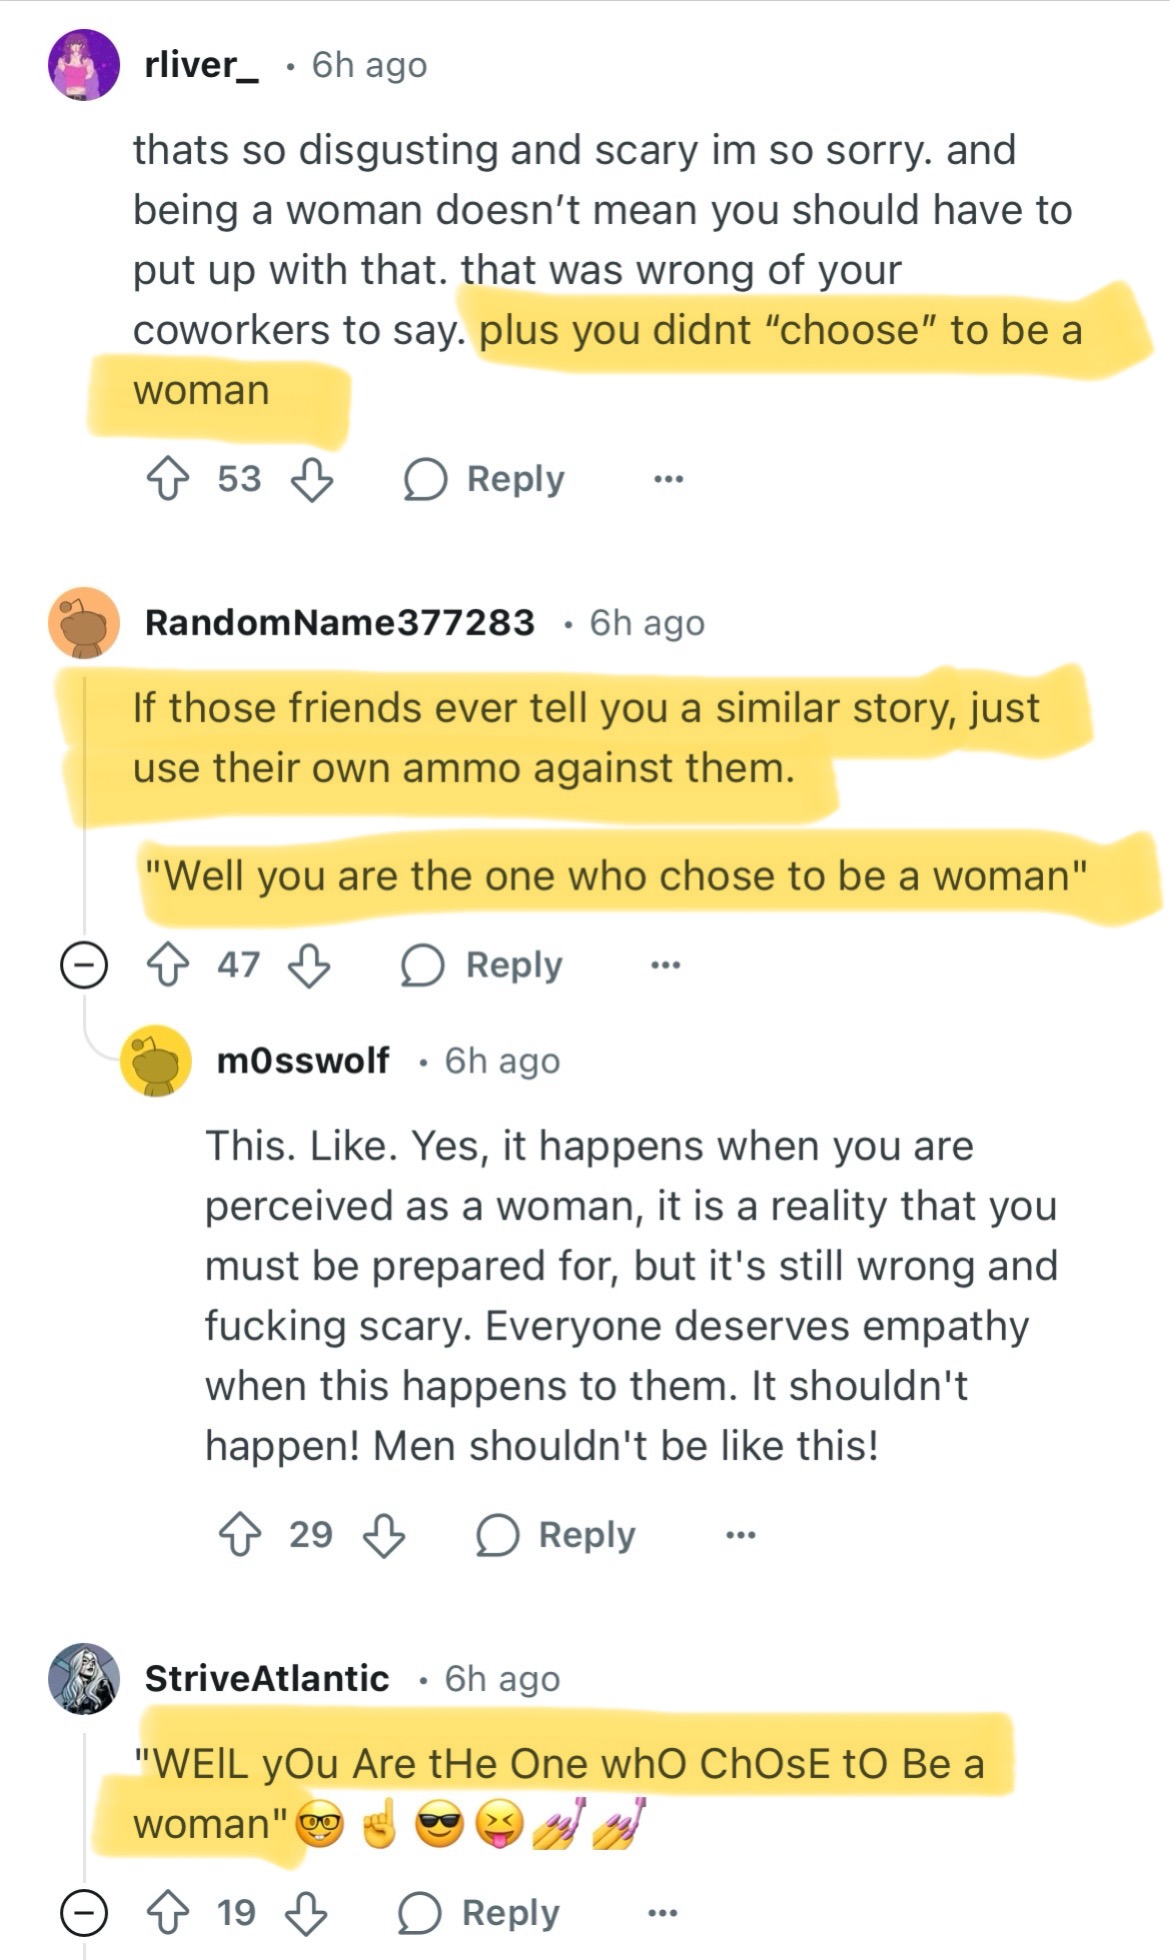Reply to m0sswolf's comment
Screen dimensions: 1170x1960
556,1534
